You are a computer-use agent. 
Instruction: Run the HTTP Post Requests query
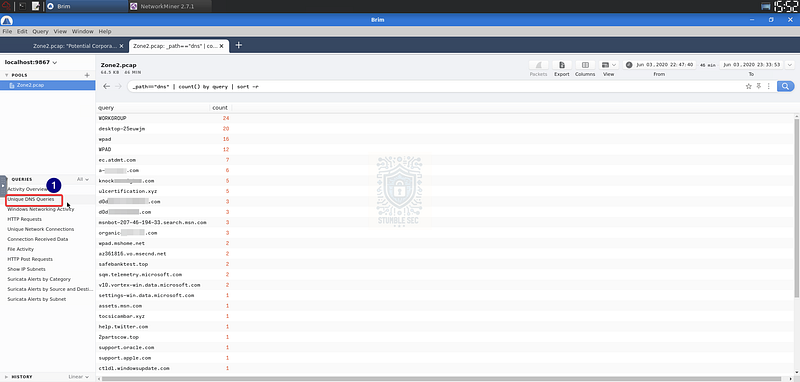coord(30,259)
